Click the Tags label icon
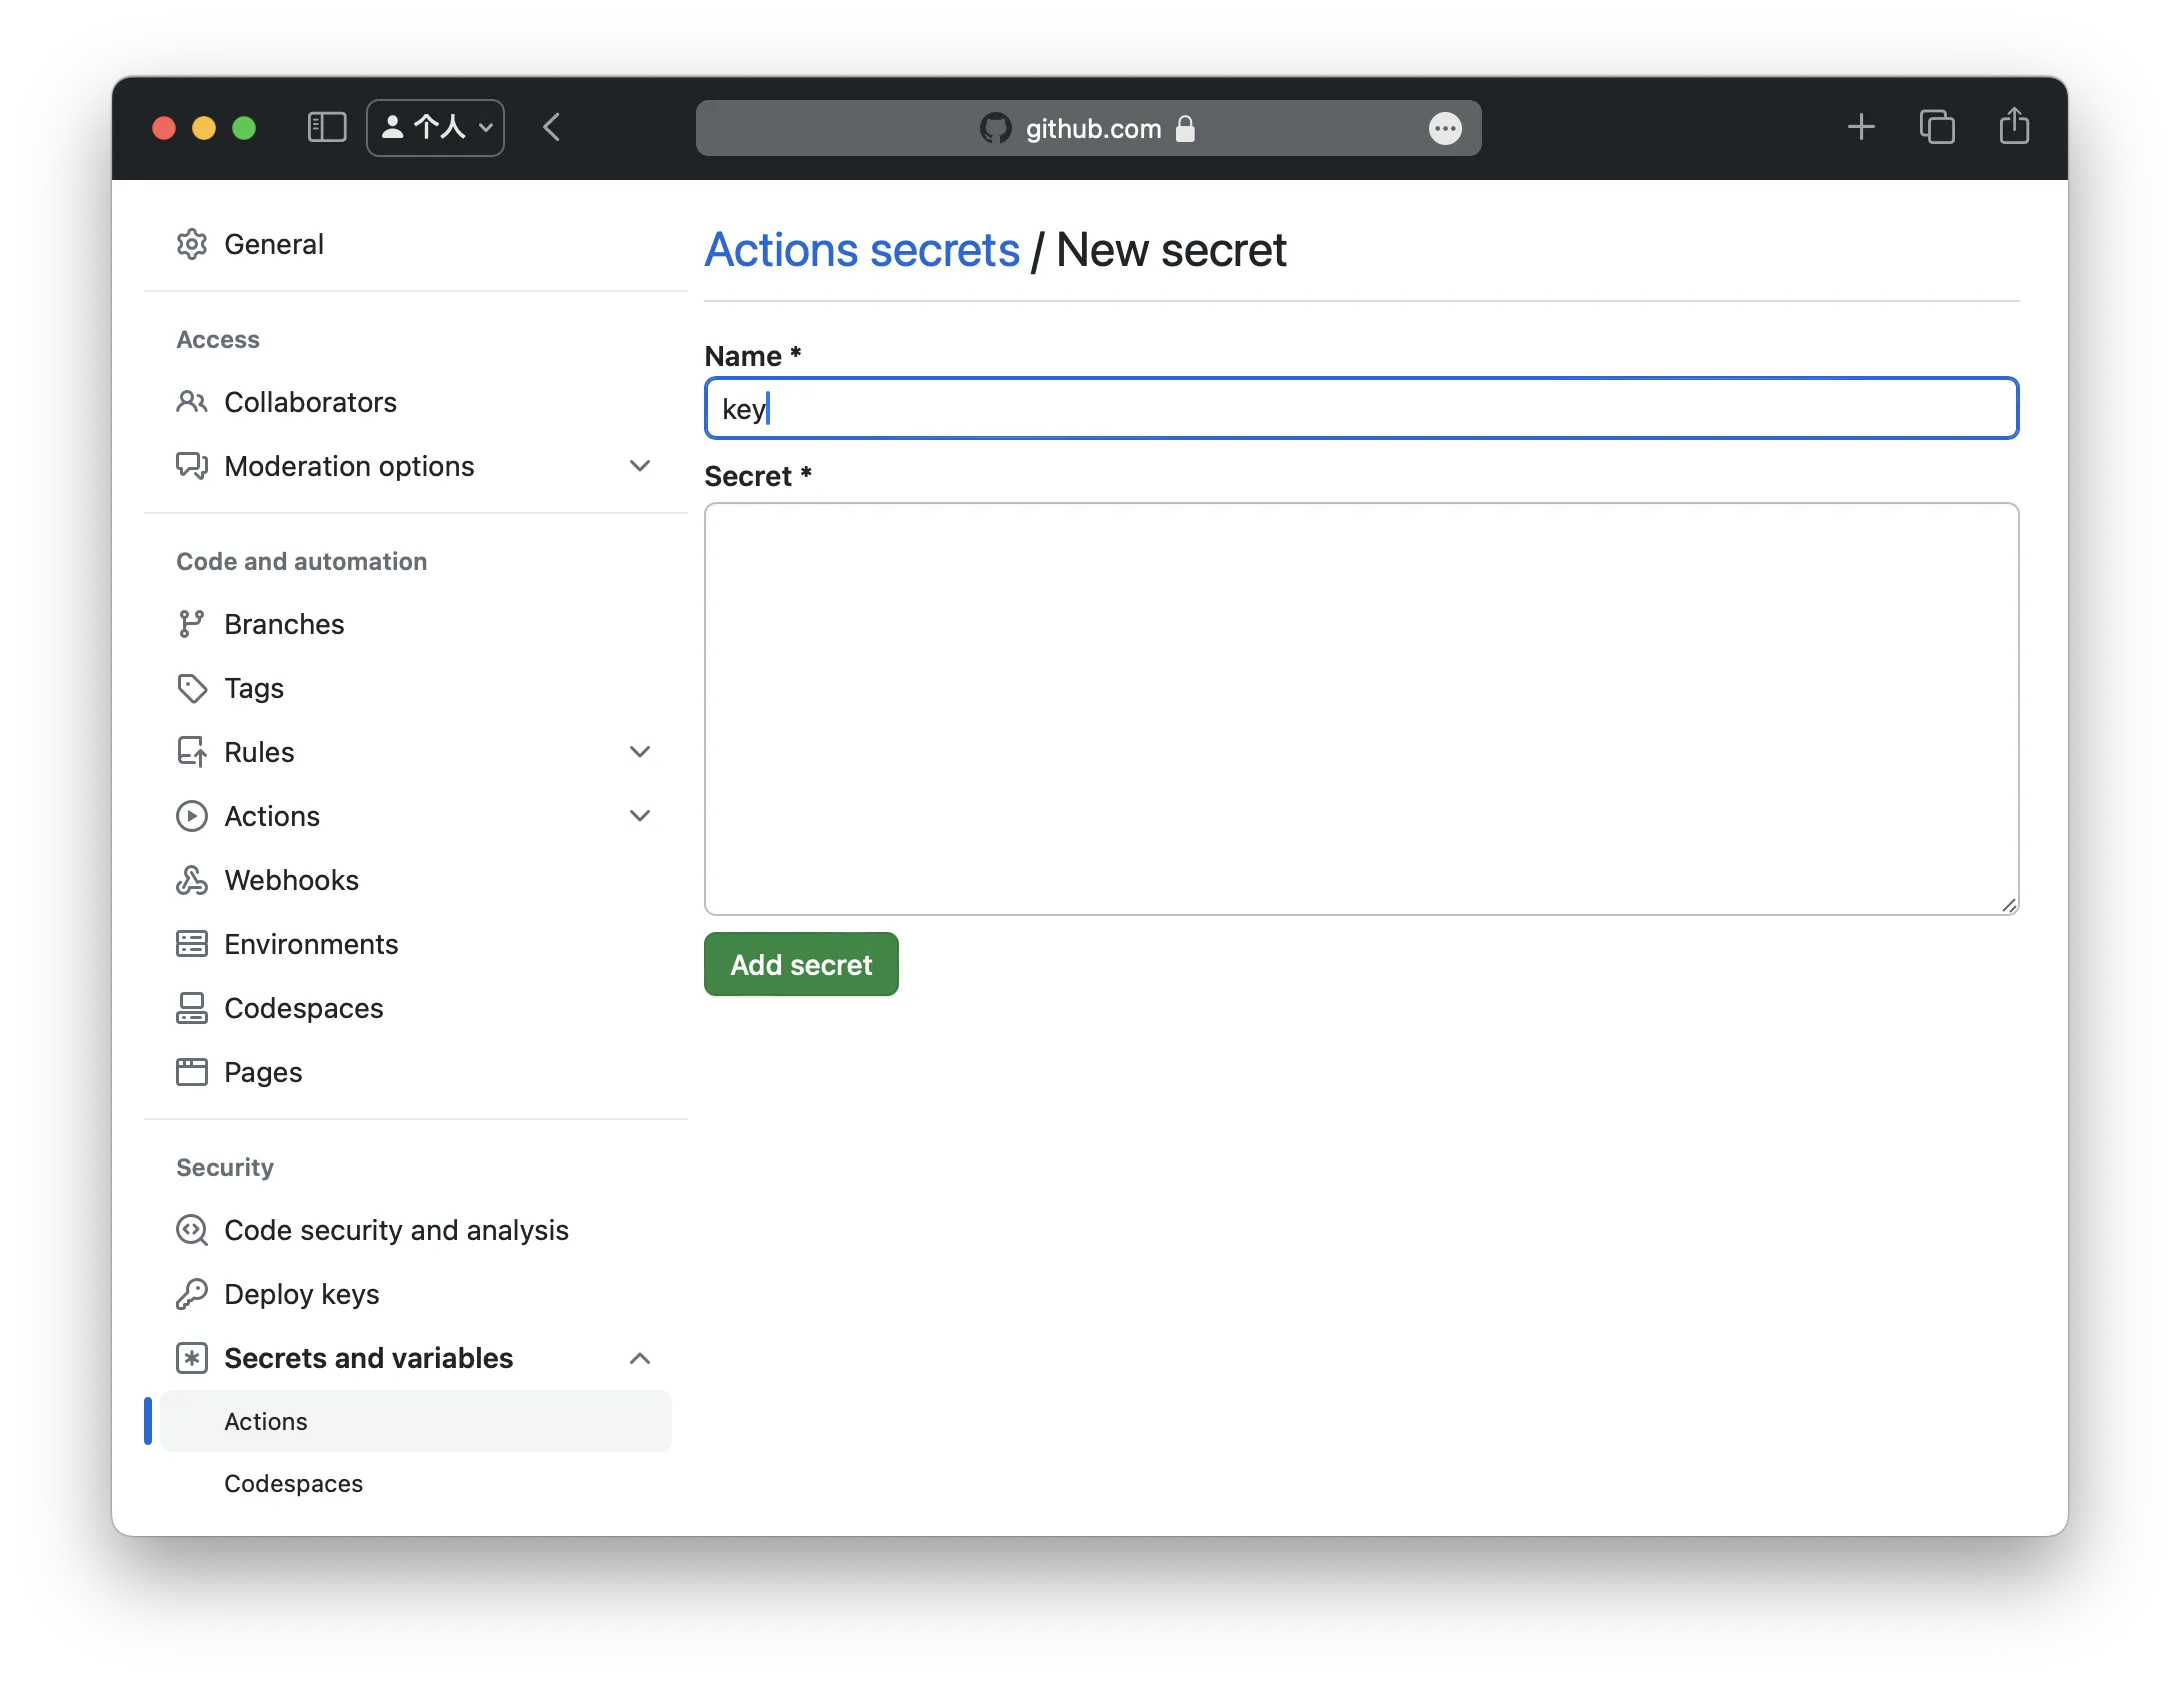 [191, 688]
